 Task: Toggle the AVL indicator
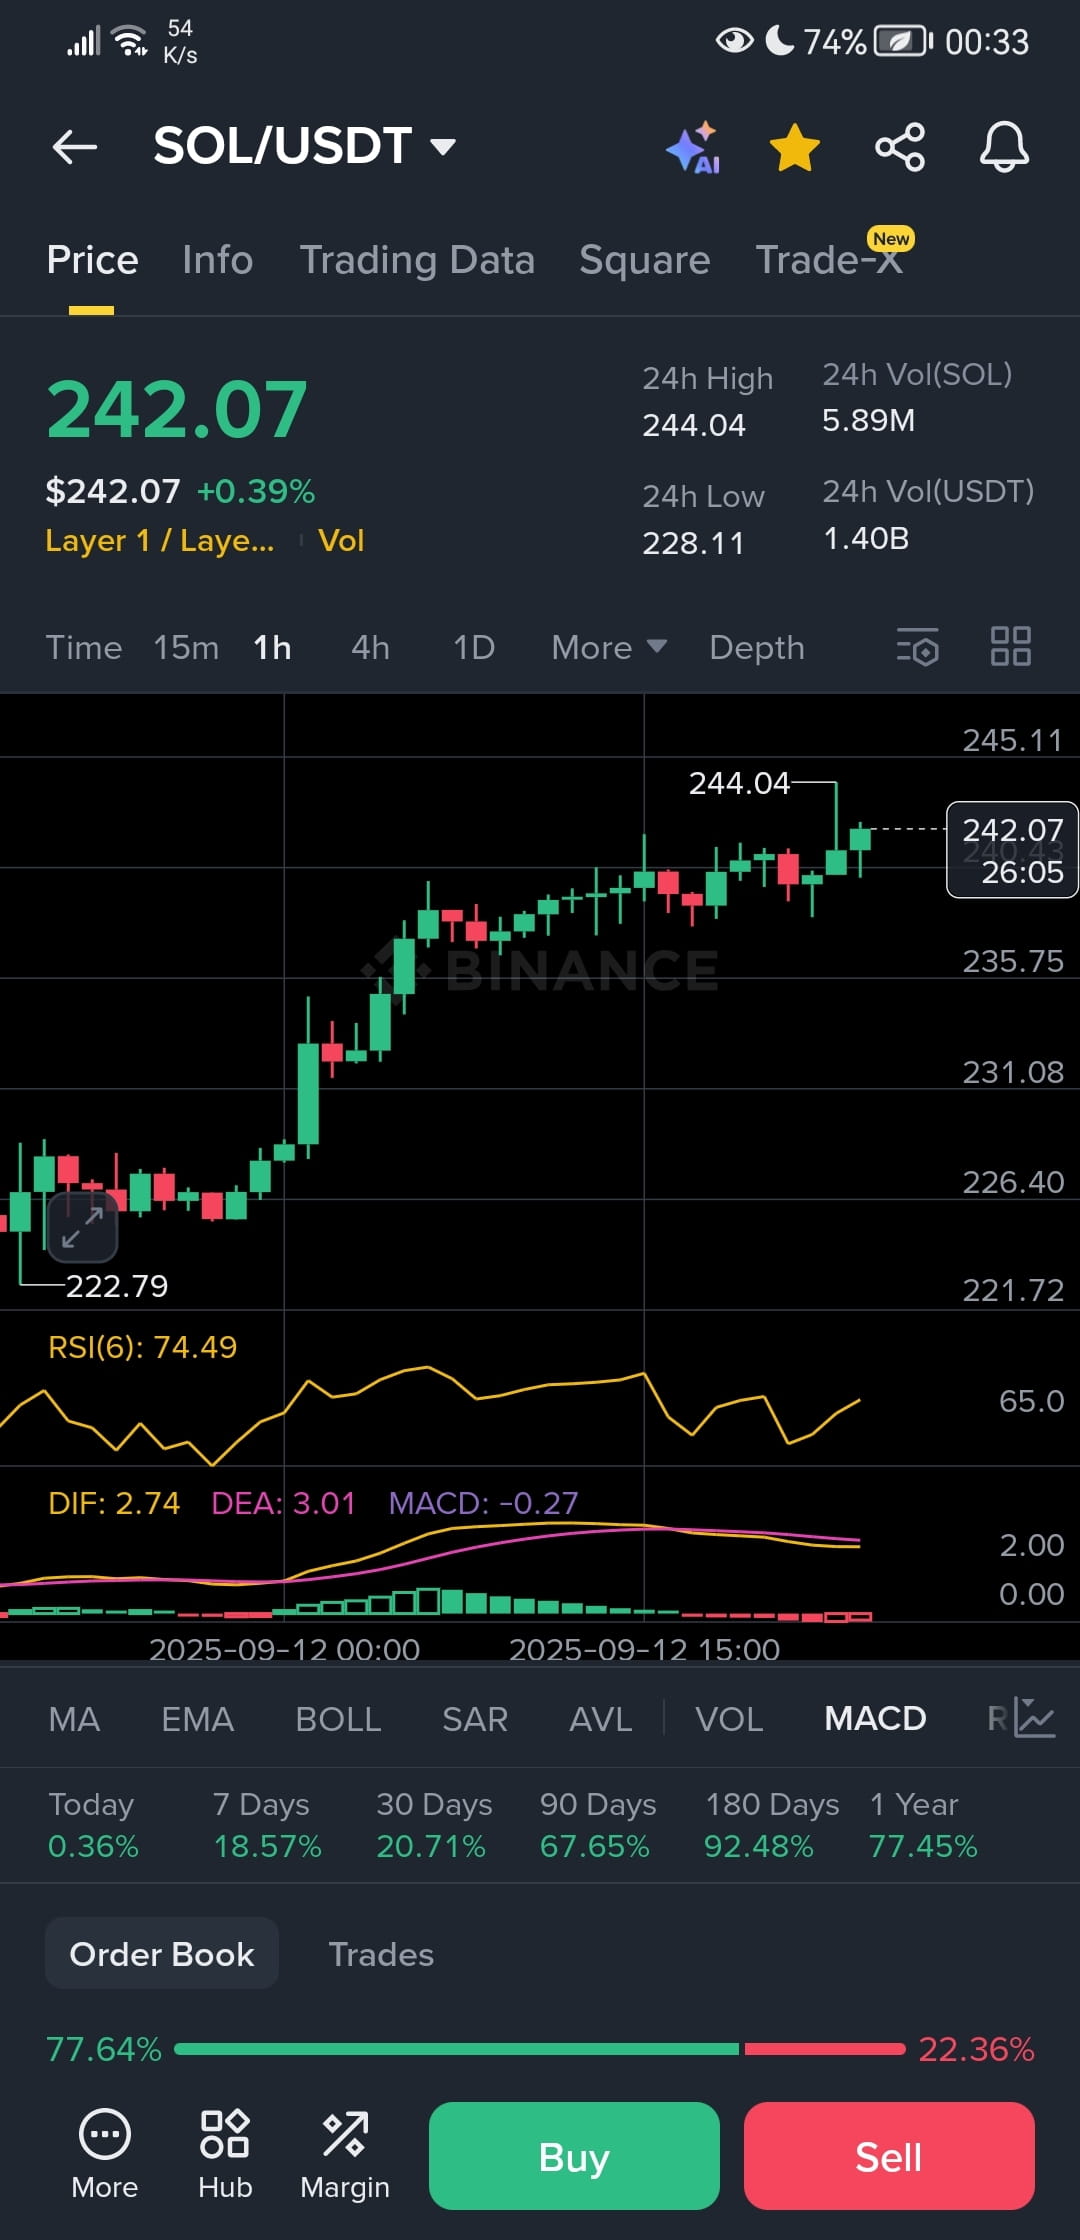click(600, 1719)
